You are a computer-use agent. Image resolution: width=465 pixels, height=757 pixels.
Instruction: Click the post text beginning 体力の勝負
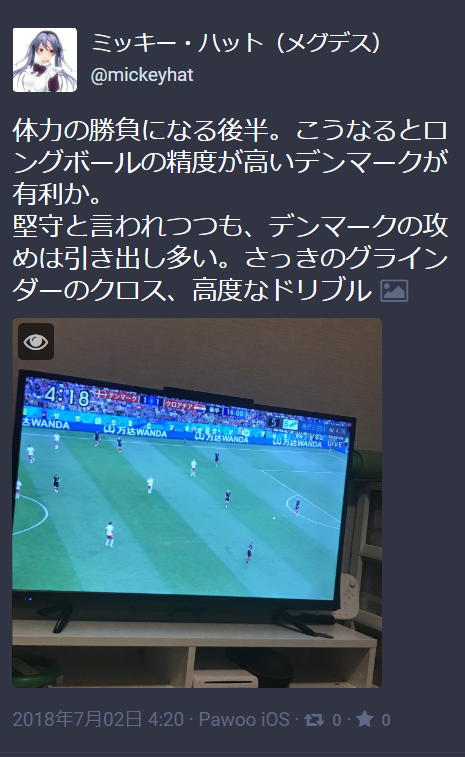click(230, 210)
